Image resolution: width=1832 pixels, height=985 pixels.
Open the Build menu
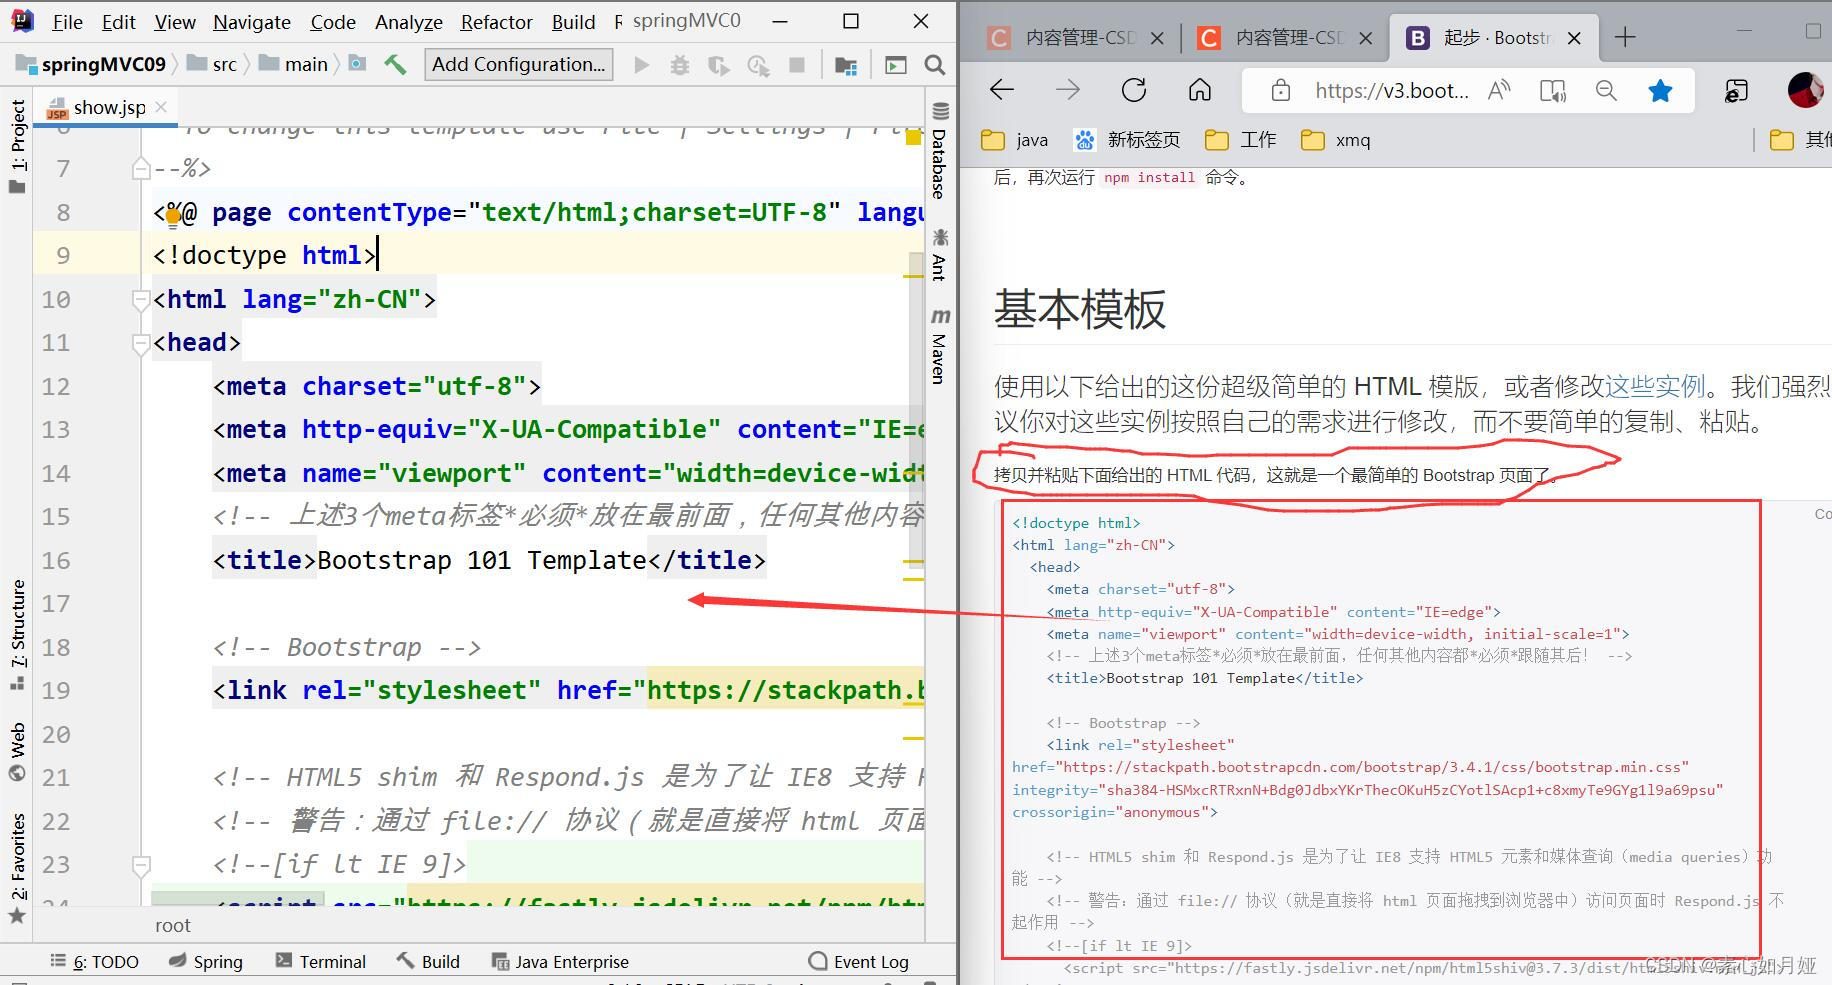point(574,22)
